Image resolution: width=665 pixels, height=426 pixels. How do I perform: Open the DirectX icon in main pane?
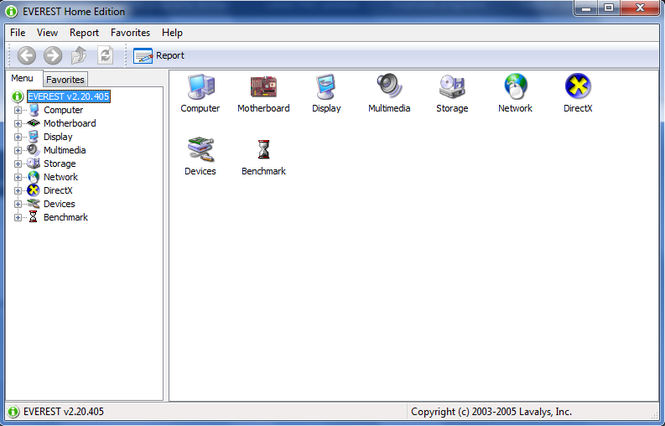pyautogui.click(x=578, y=93)
